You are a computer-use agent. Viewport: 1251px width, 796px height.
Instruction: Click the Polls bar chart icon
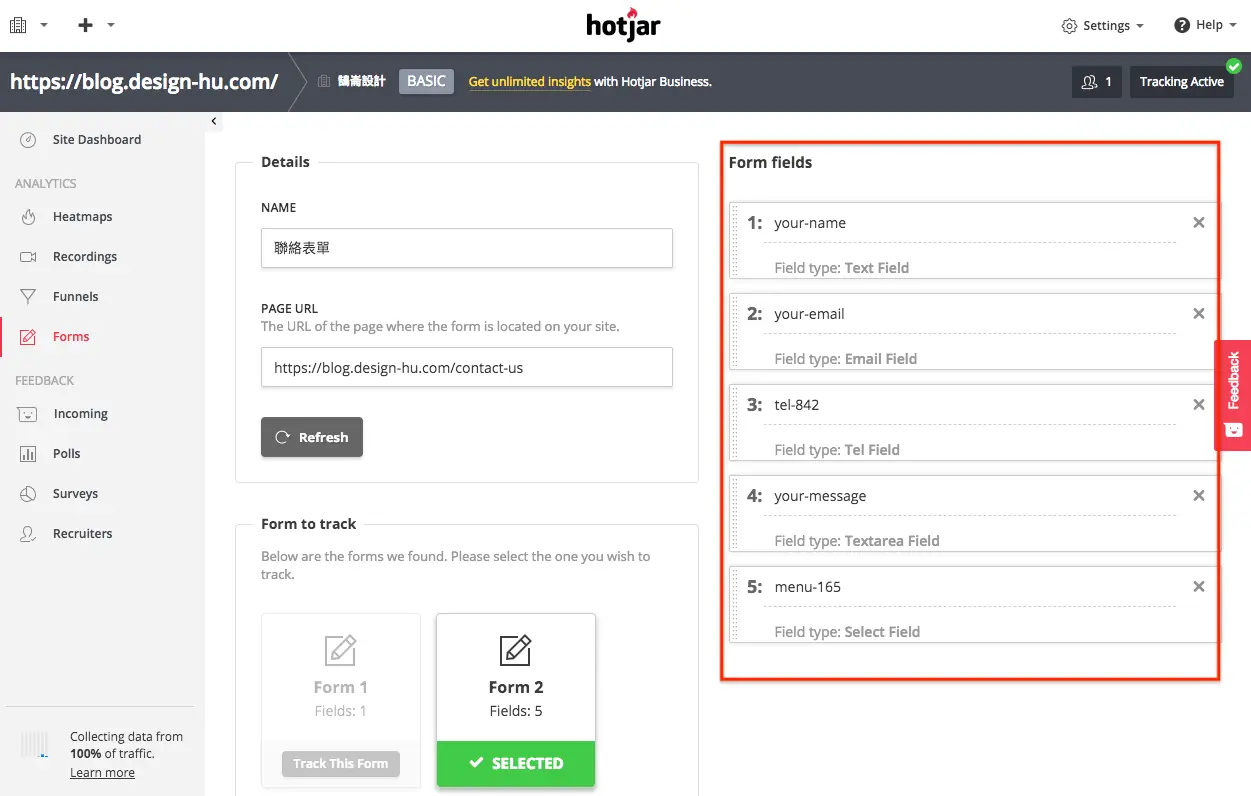point(29,454)
